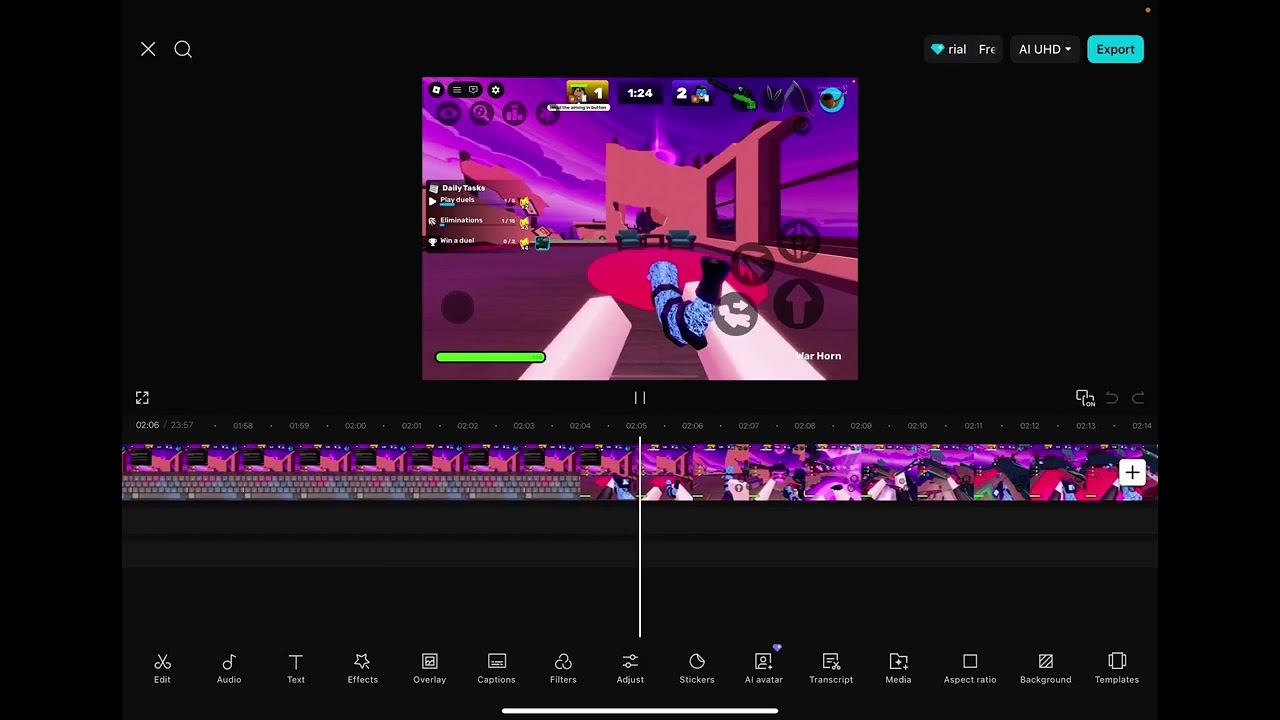The width and height of the screenshot is (1280, 720).
Task: Click the 02:13 mark on timeline ruler
Action: click(1085, 426)
